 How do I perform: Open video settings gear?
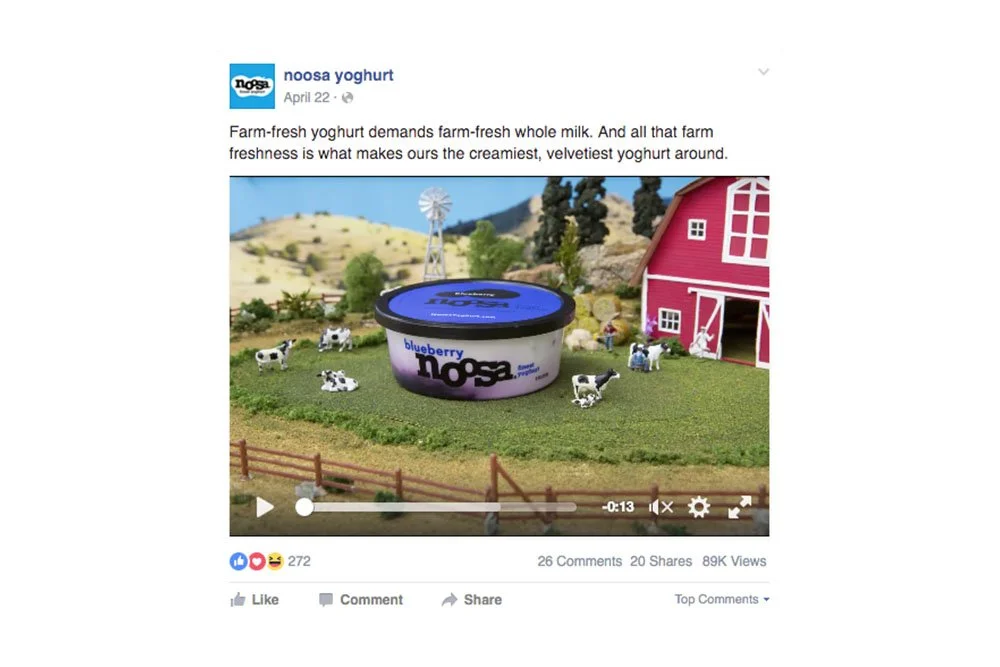pyautogui.click(x=699, y=507)
